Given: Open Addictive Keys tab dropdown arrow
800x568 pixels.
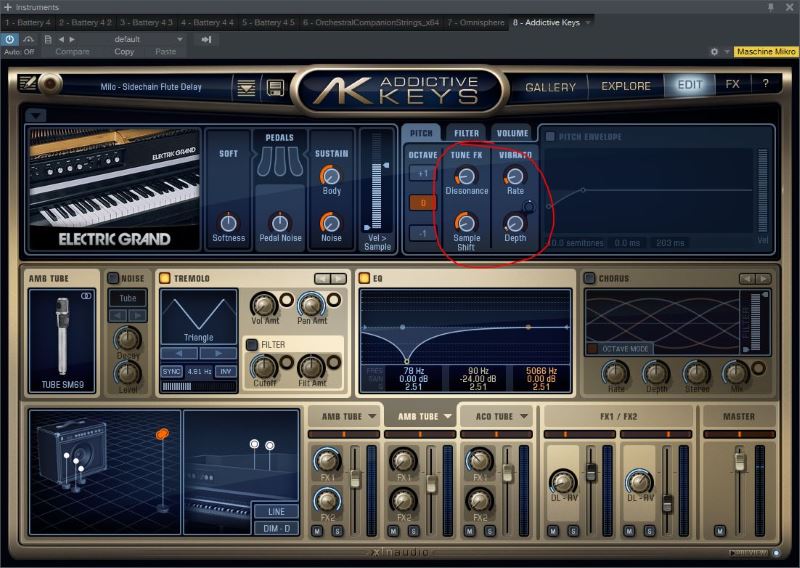Looking at the screenshot, I should tap(588, 22).
